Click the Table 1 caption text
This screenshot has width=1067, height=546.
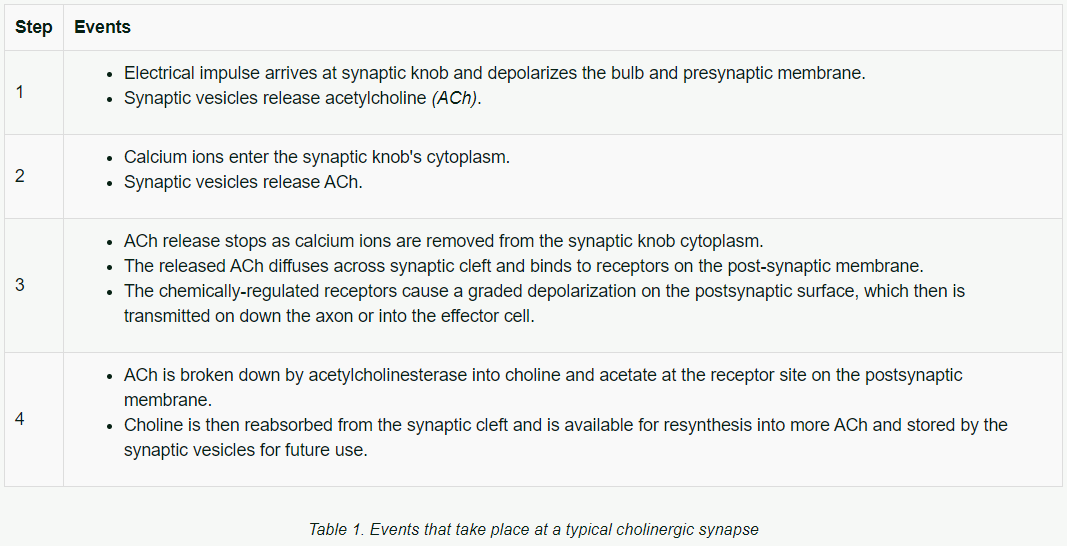(534, 530)
